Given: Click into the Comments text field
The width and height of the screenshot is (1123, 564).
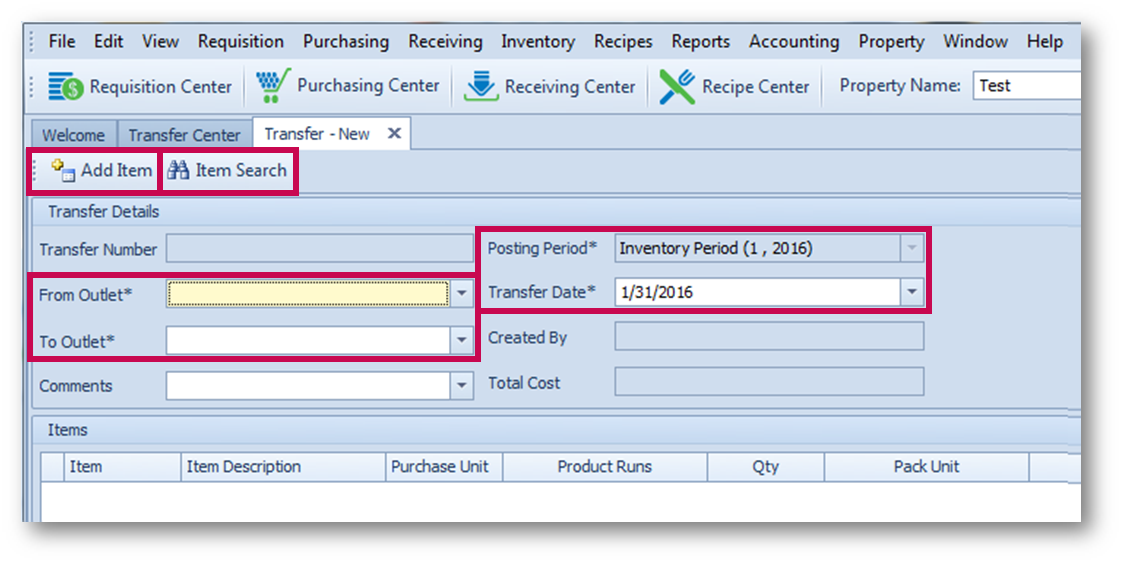Looking at the screenshot, I should pos(308,386).
